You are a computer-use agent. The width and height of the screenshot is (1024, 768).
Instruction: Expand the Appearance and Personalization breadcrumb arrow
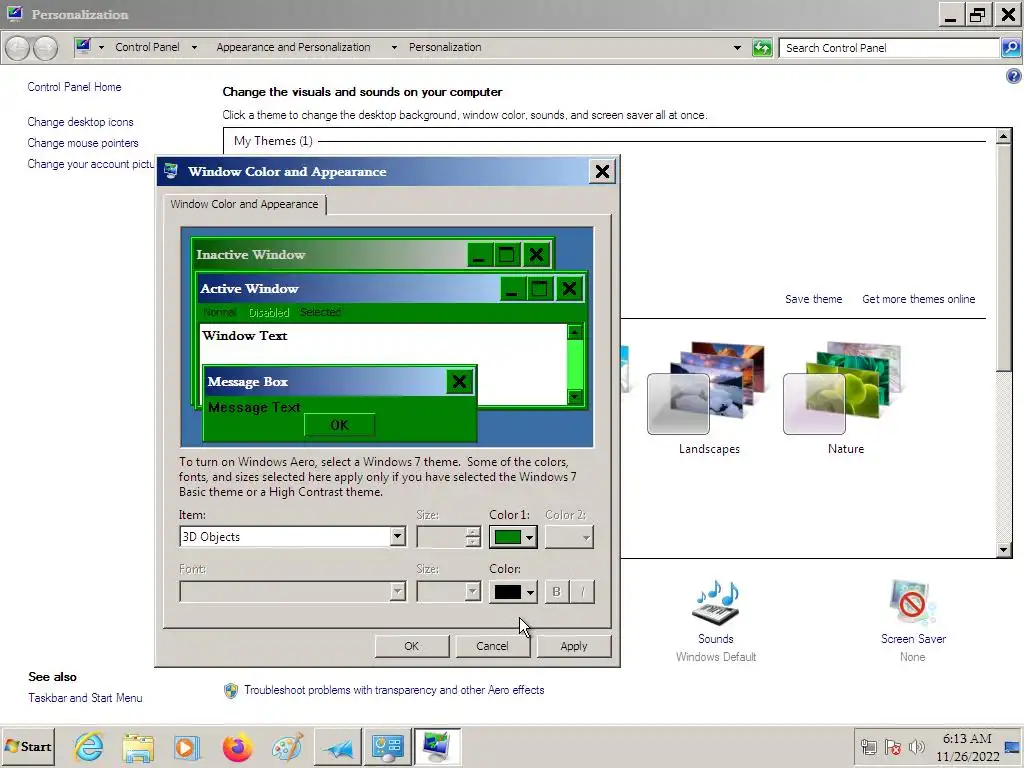[x=394, y=47]
